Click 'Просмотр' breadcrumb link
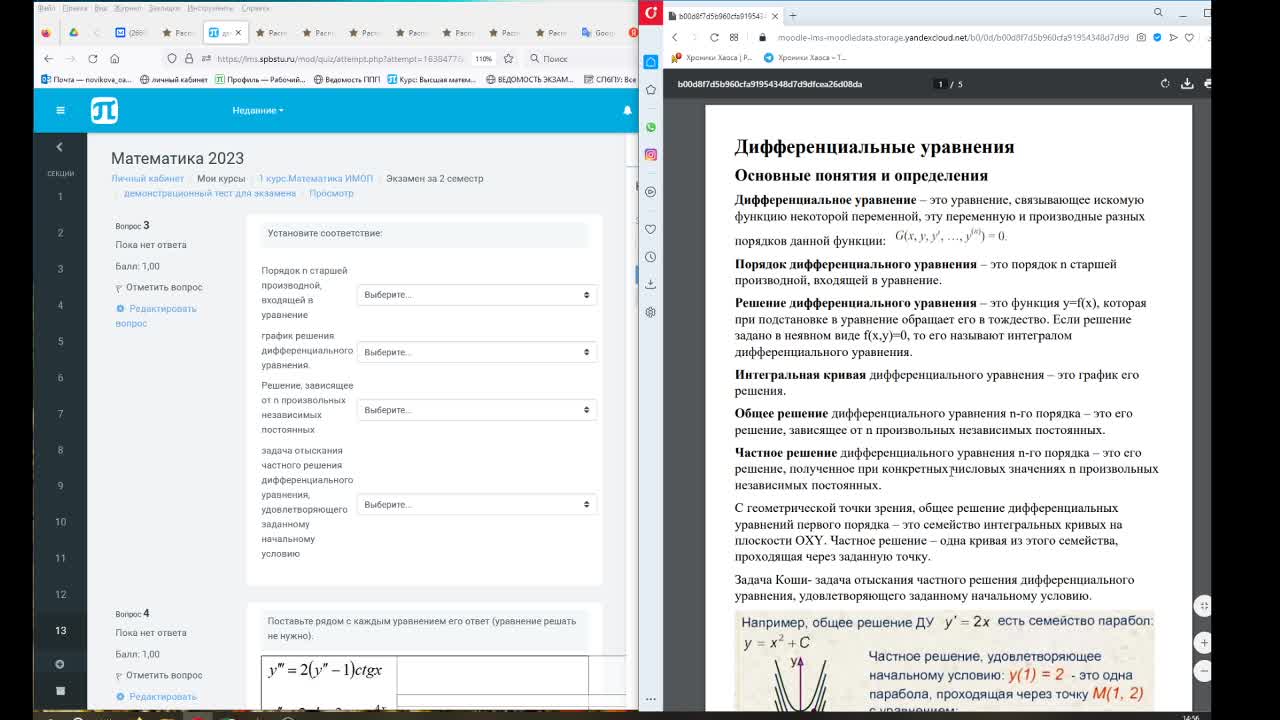 [x=331, y=193]
